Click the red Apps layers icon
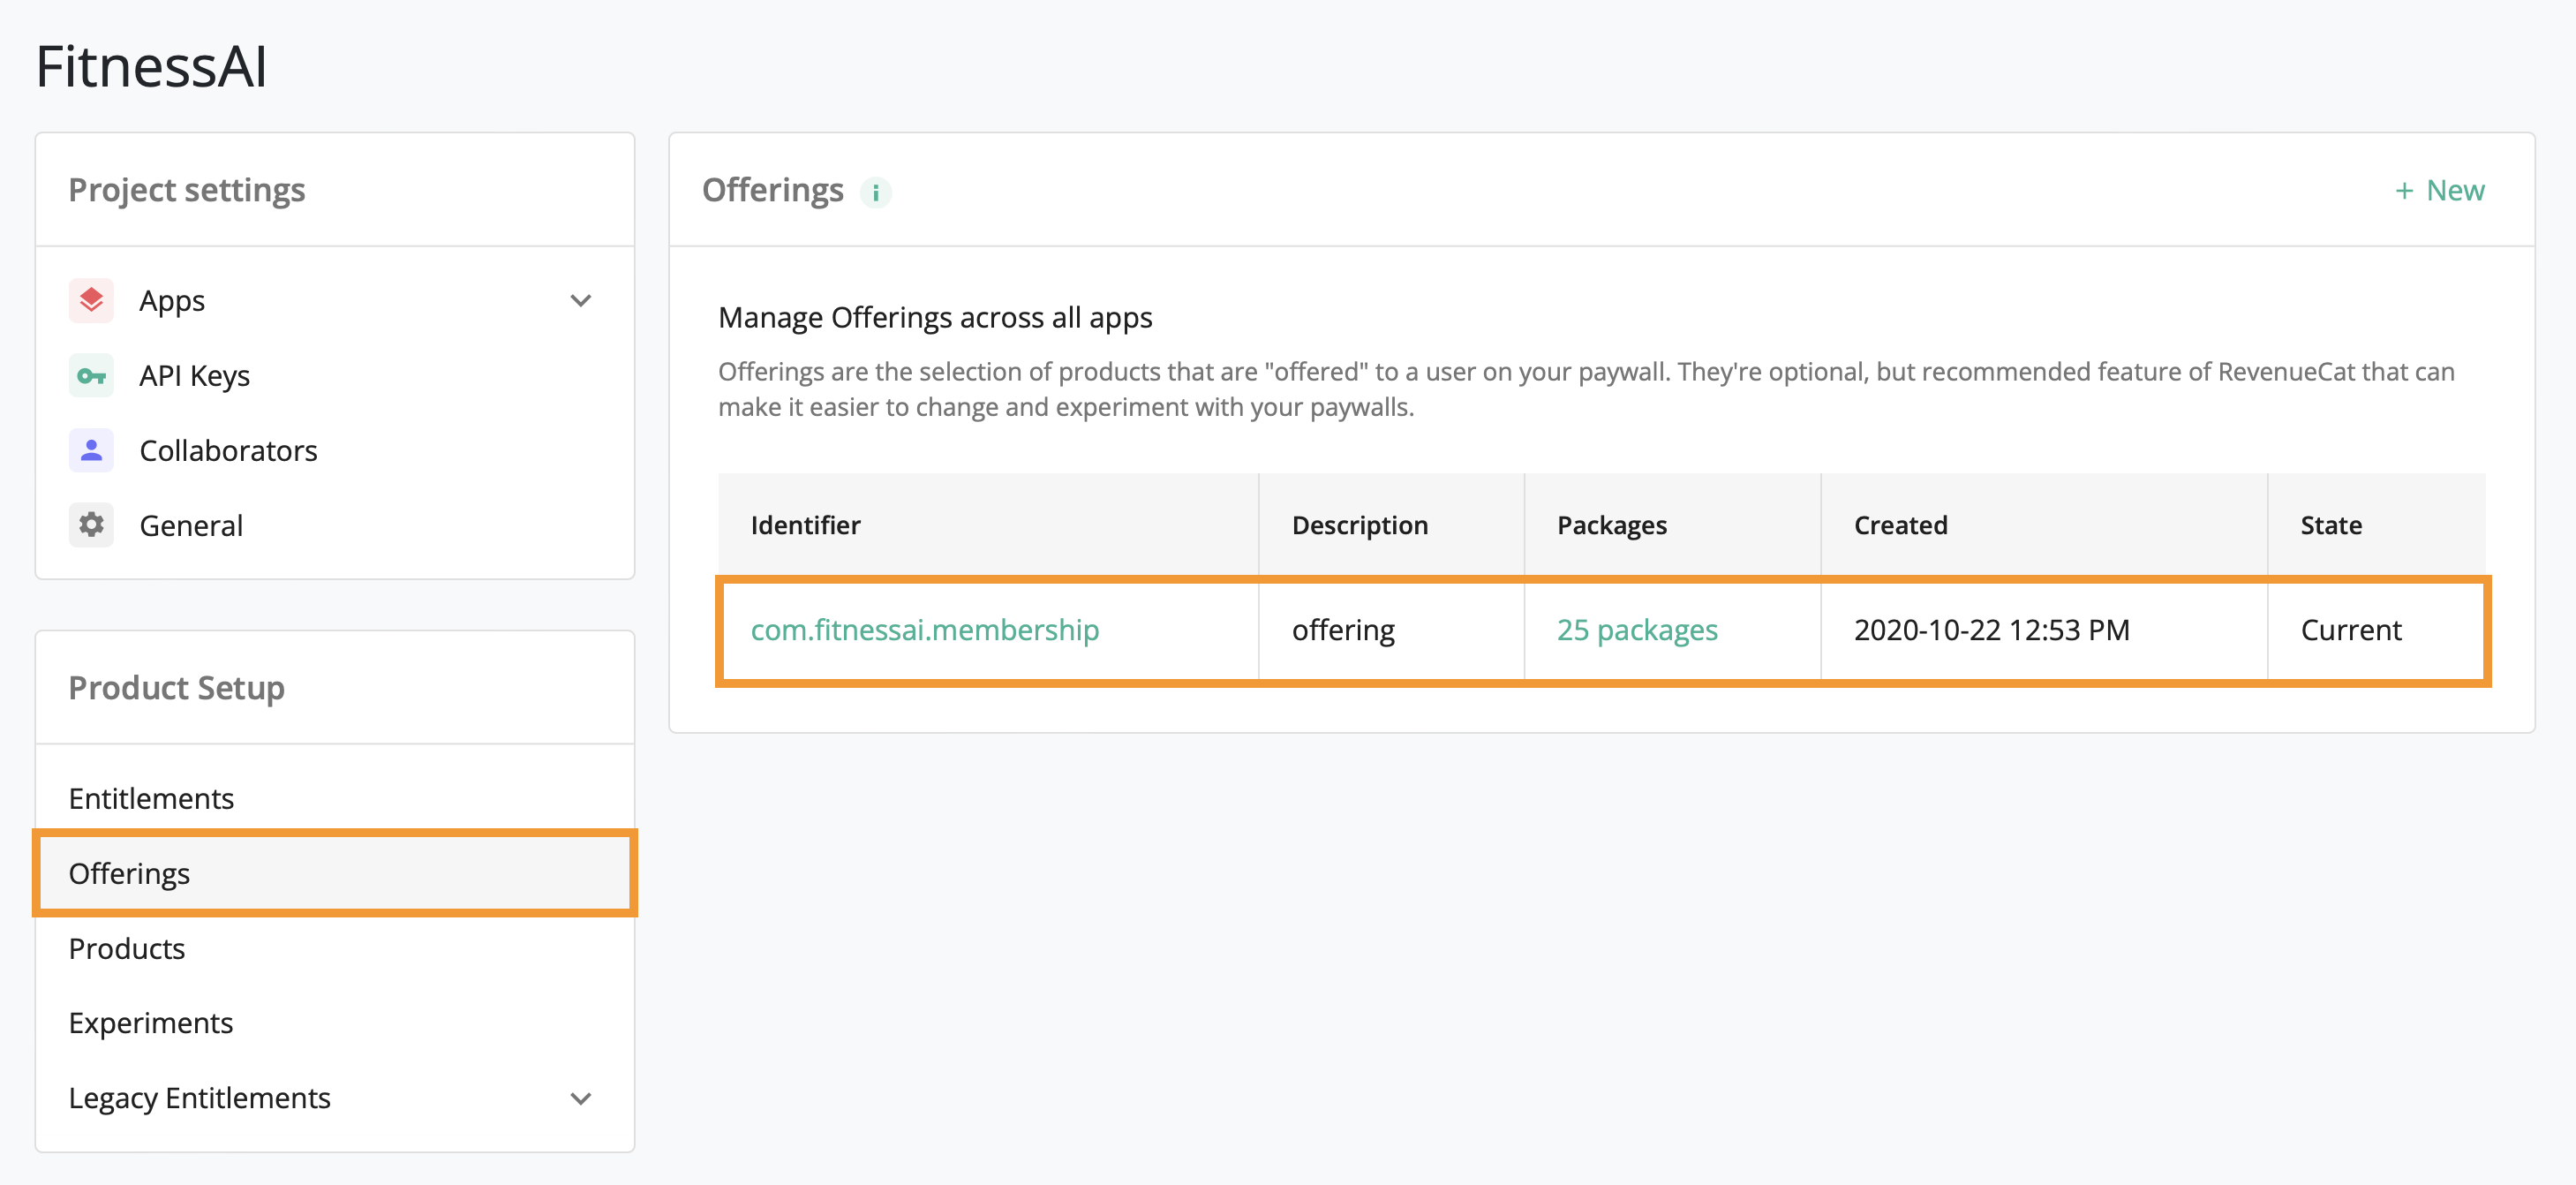The image size is (2576, 1185). [91, 300]
